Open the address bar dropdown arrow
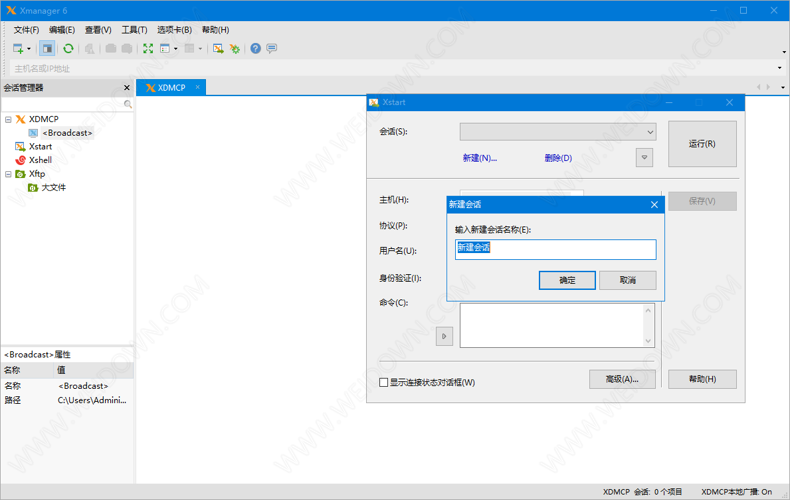This screenshot has width=790, height=500. click(x=779, y=68)
